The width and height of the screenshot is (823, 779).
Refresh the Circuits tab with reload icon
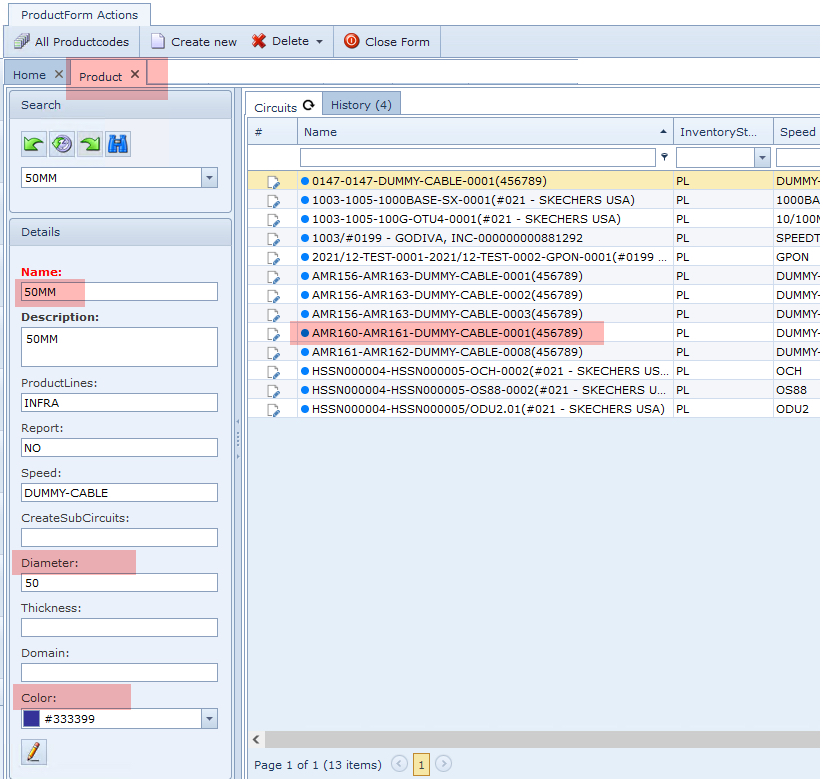click(x=309, y=105)
